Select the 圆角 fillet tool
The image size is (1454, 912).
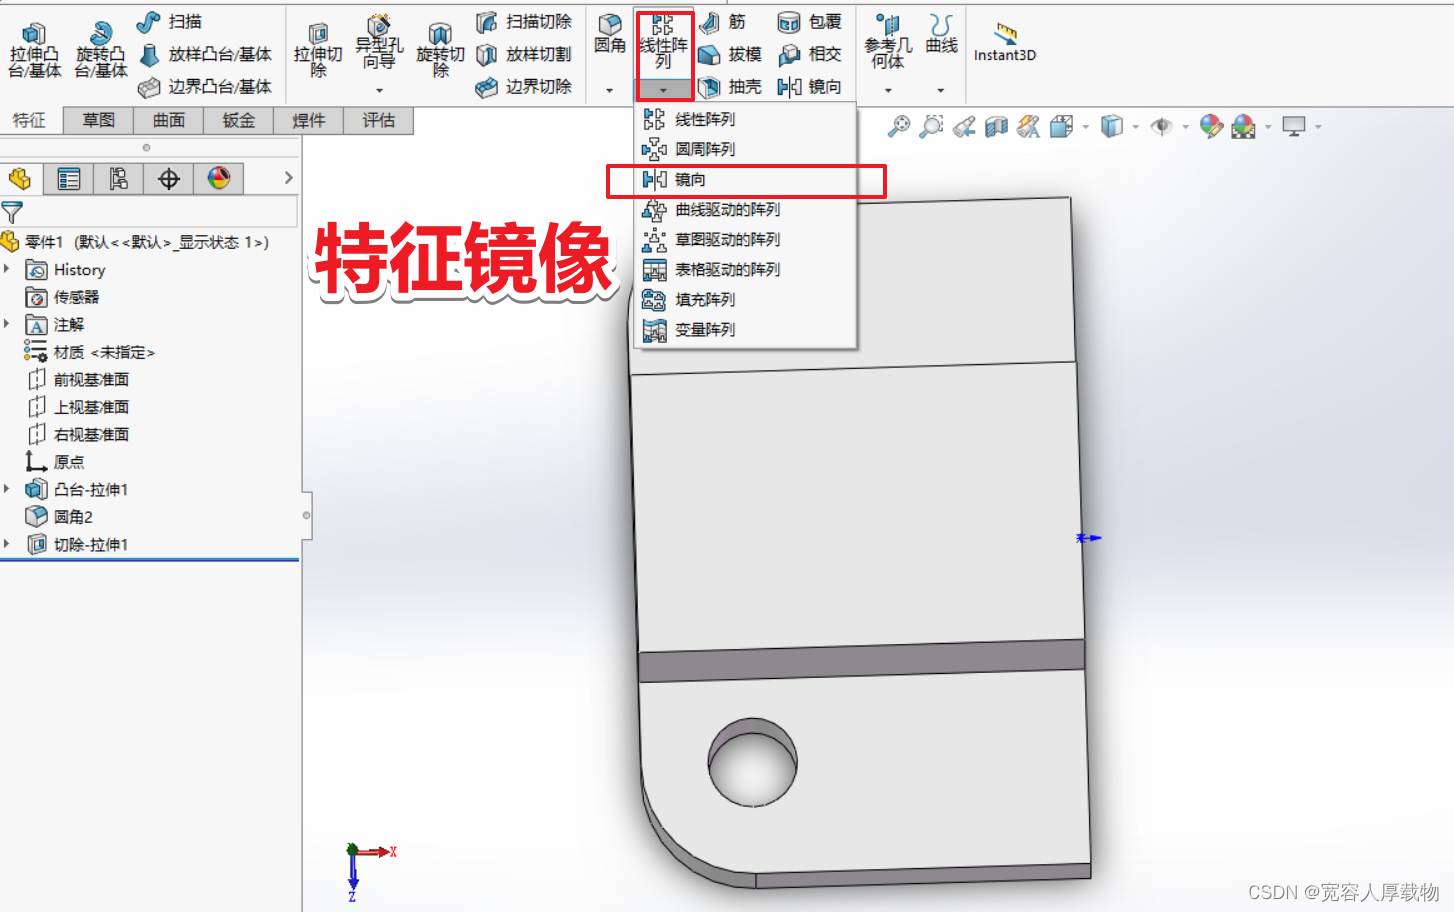point(609,35)
